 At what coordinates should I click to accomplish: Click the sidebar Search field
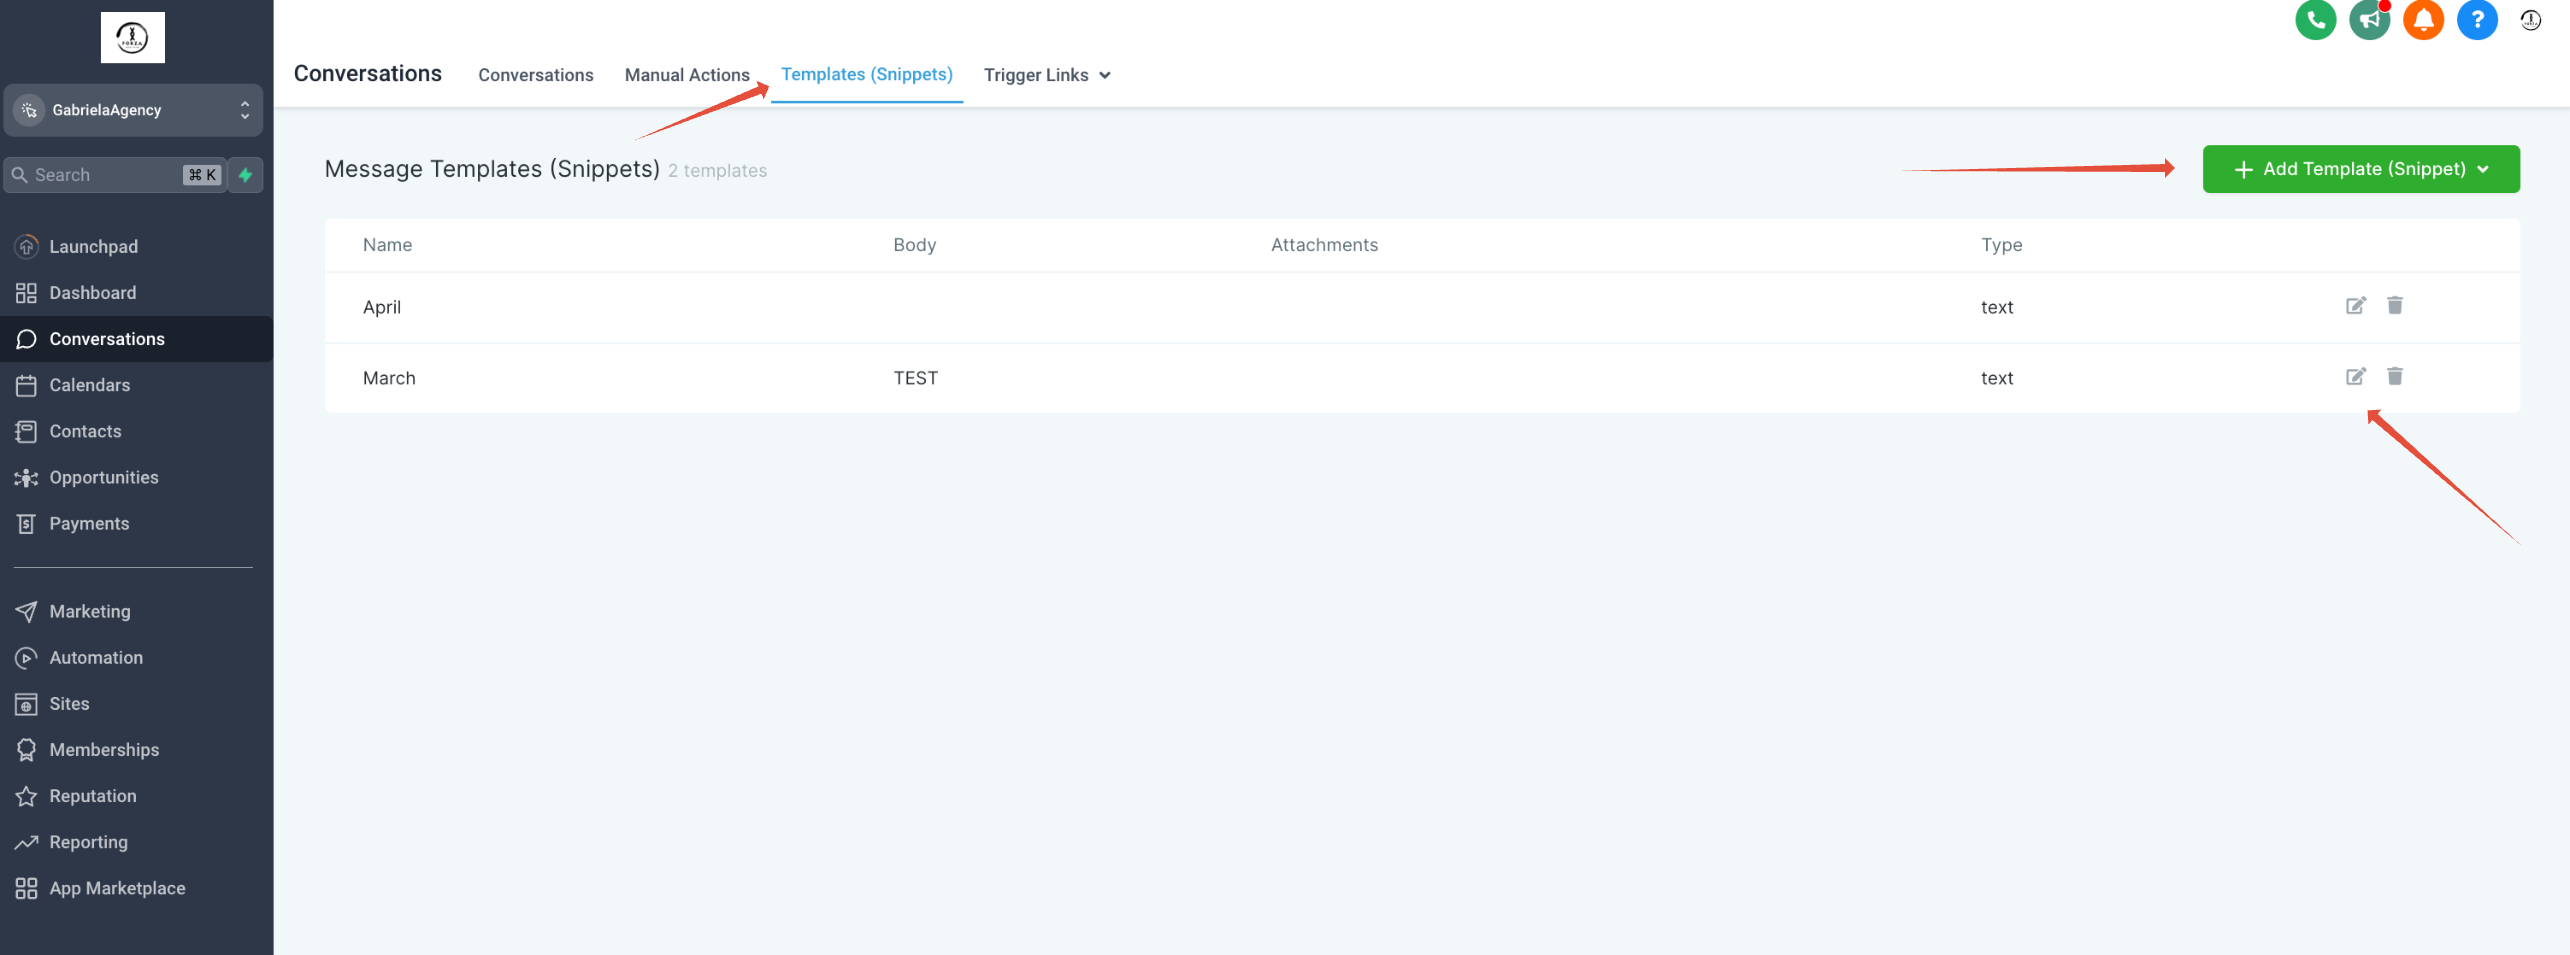(x=113, y=175)
